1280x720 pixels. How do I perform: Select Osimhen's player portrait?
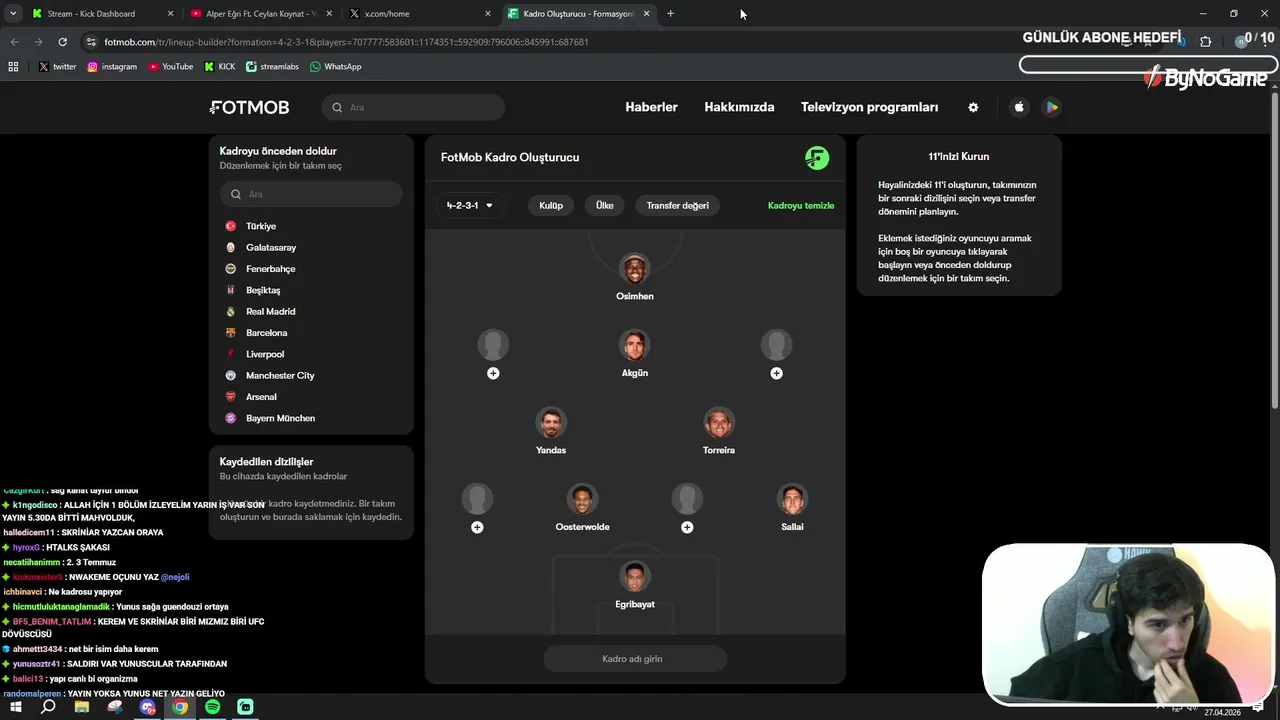[635, 269]
